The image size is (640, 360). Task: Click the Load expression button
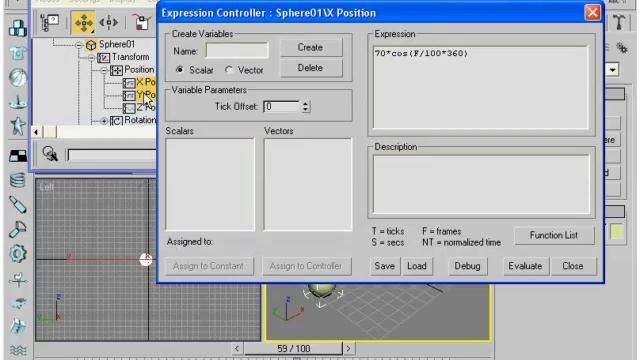pos(417,266)
